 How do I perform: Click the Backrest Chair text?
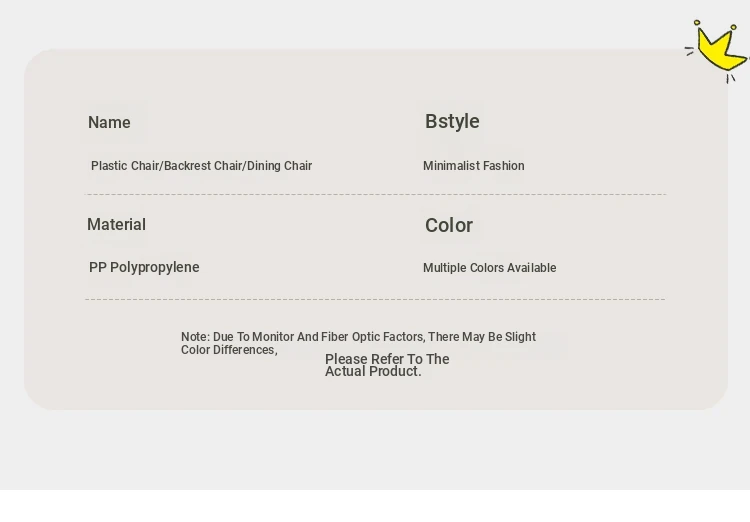click(203, 166)
